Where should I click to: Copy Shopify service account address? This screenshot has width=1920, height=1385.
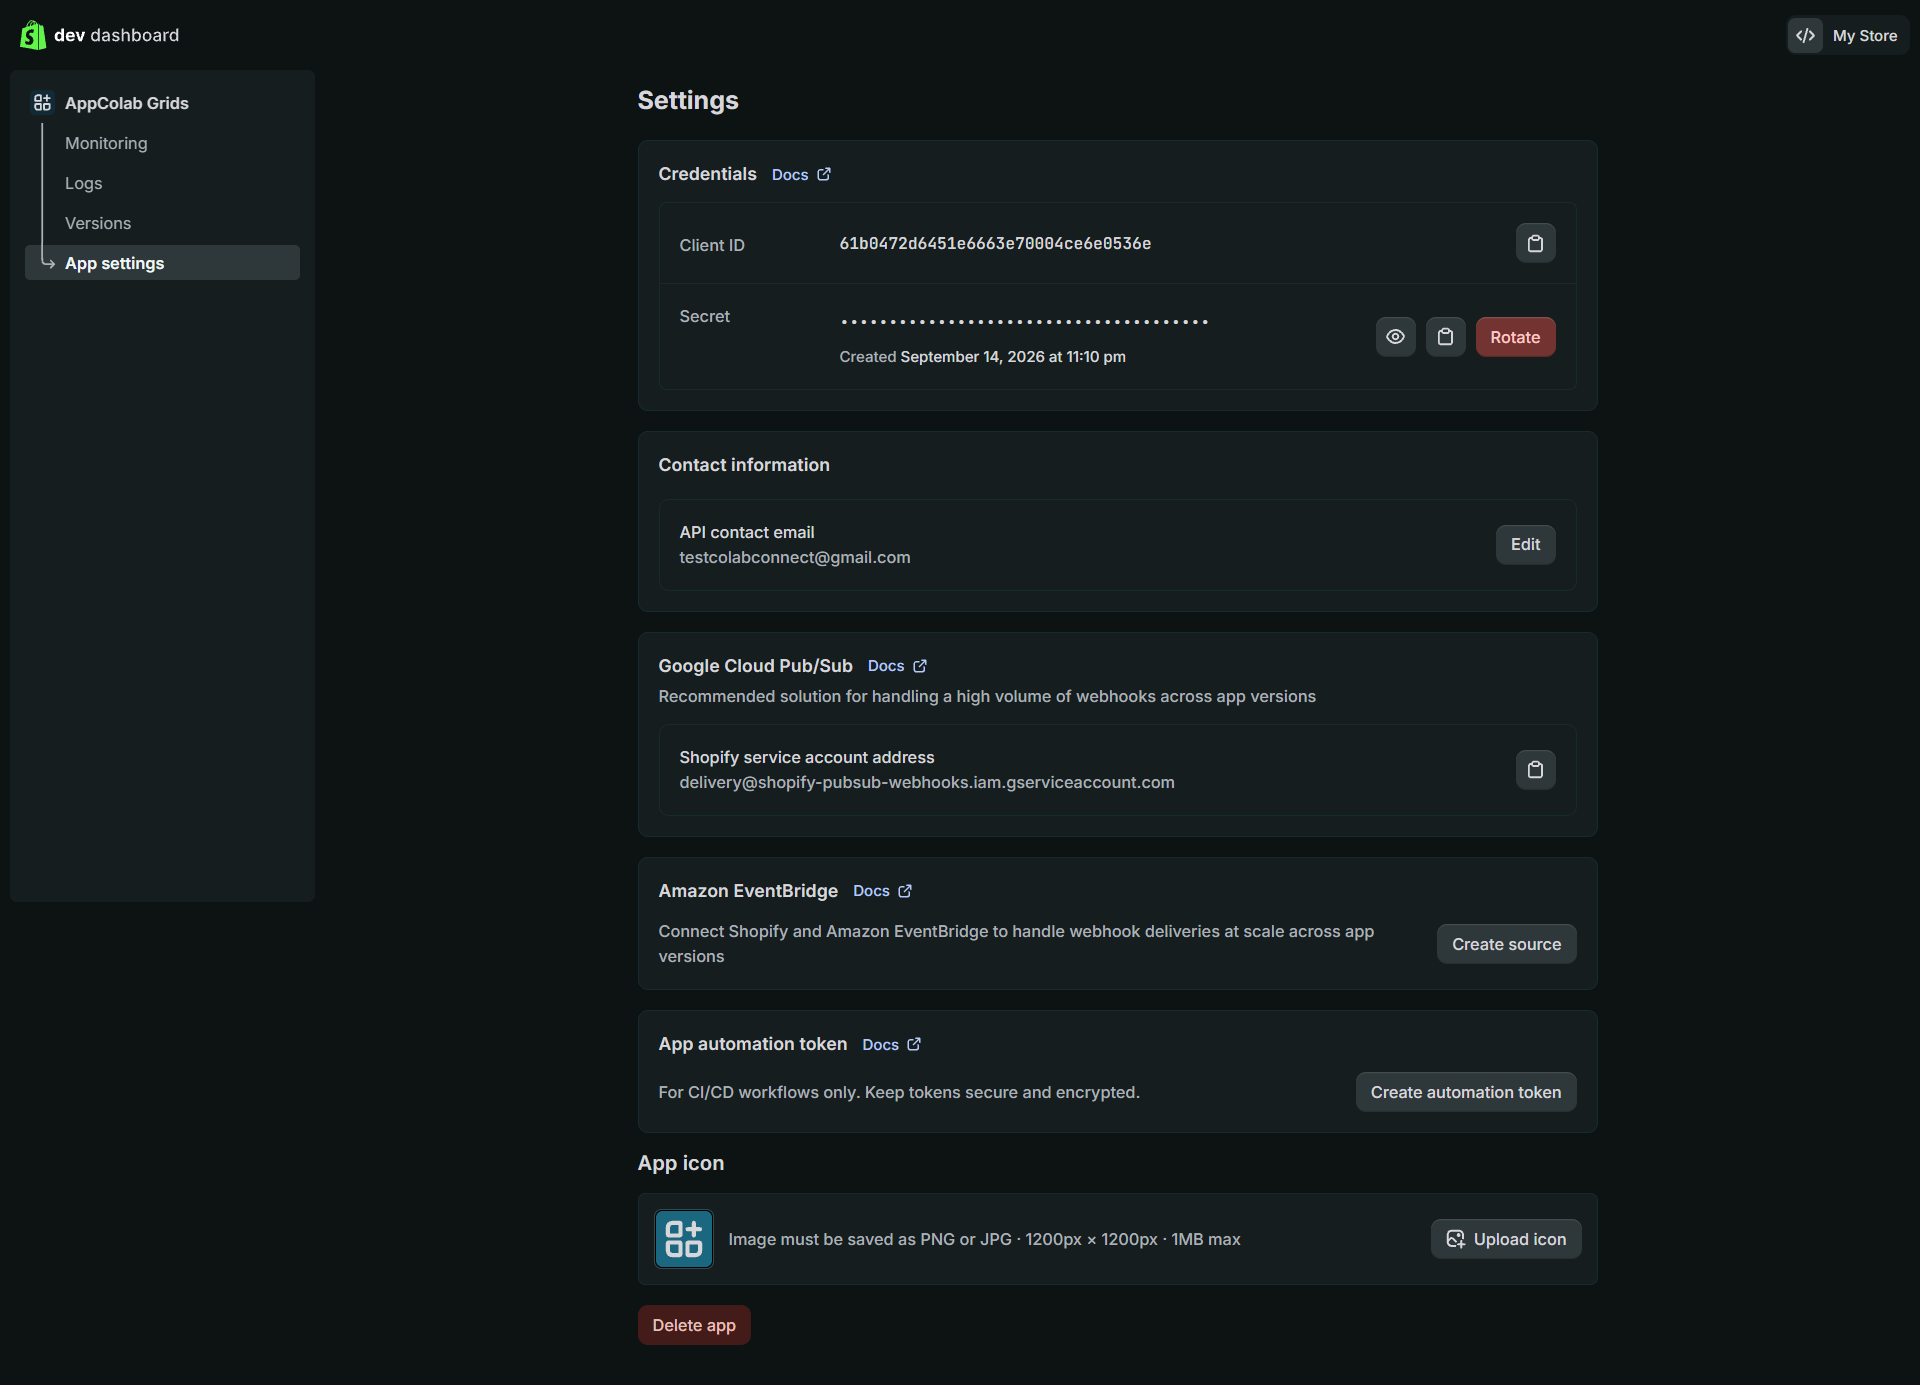coord(1535,769)
